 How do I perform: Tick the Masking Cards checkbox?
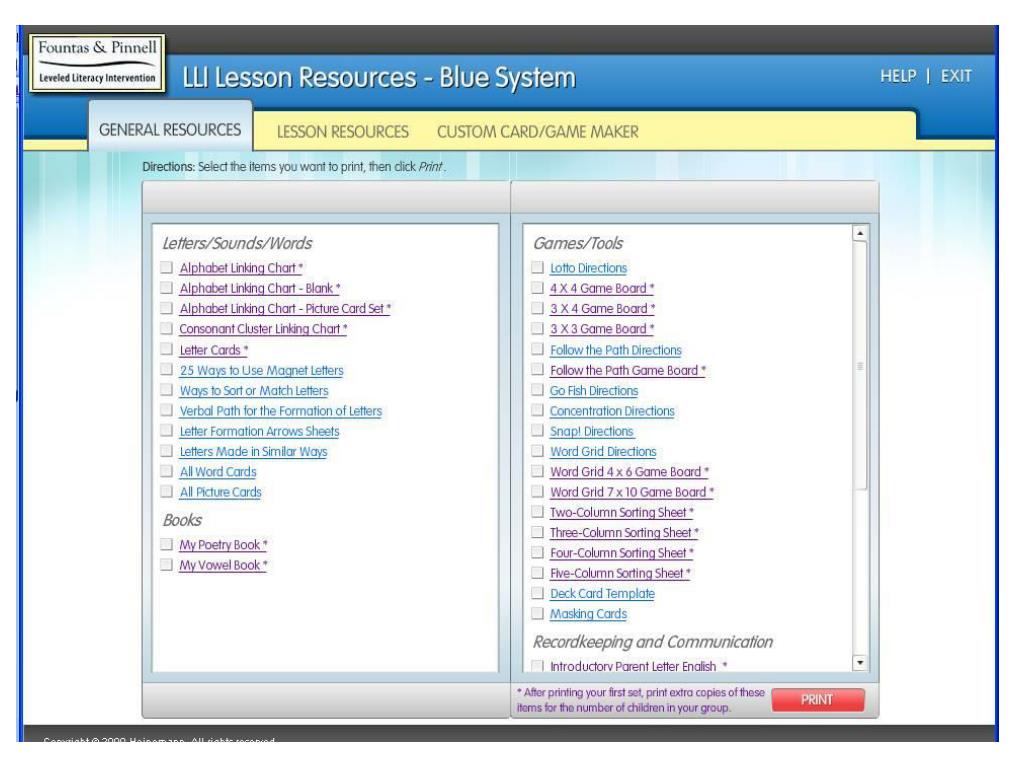[537, 613]
